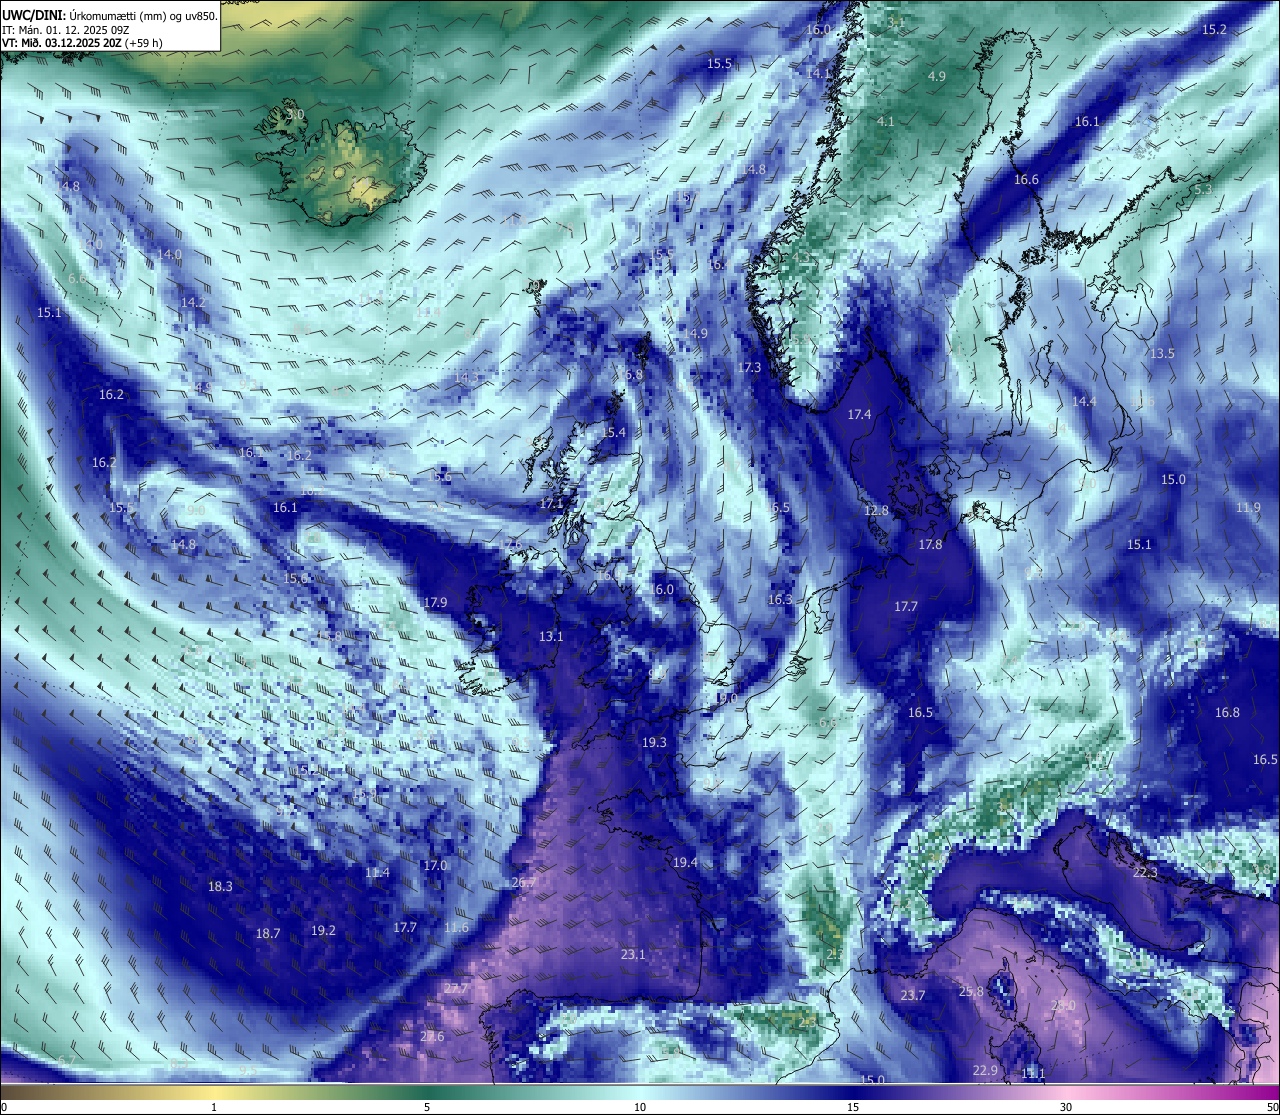This screenshot has width=1280, height=1115.
Task: Click the map value 19.3 near the English Channel
Action: click(654, 743)
